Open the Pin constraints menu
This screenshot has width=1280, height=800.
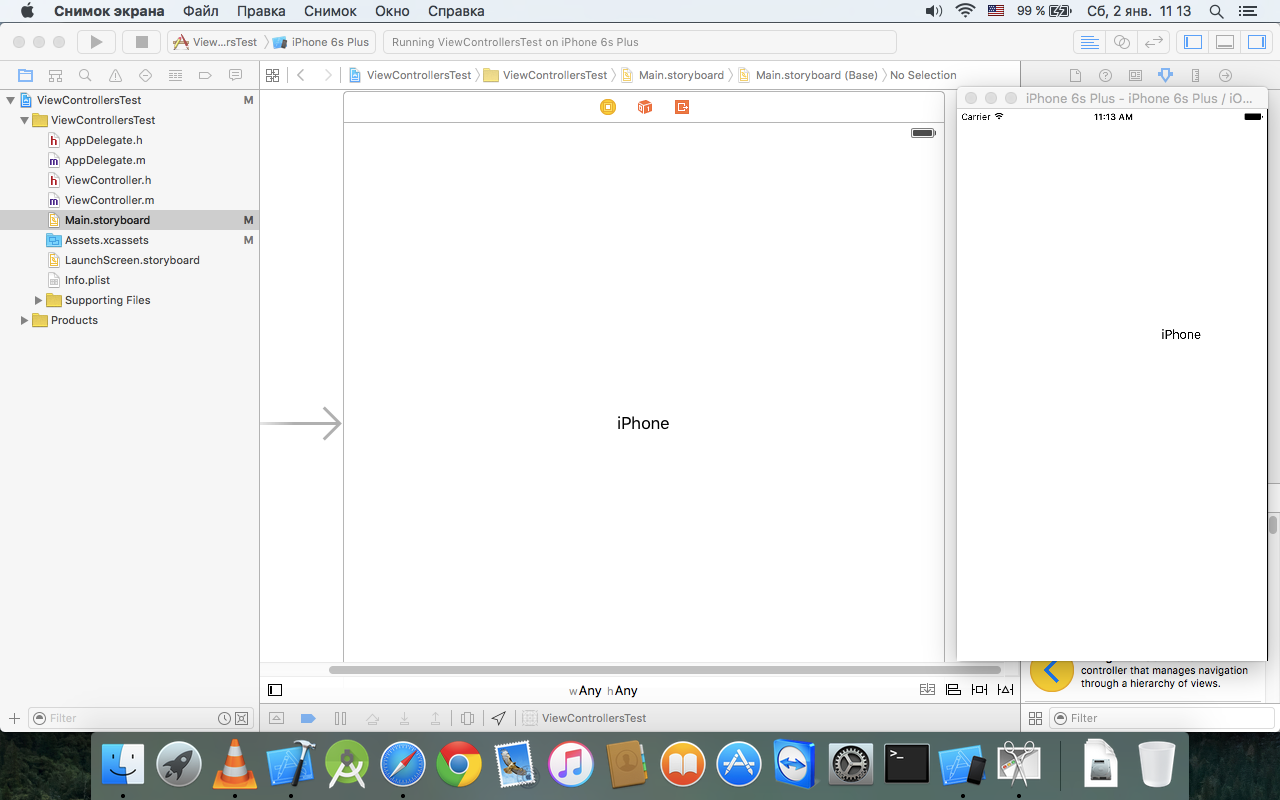point(979,690)
